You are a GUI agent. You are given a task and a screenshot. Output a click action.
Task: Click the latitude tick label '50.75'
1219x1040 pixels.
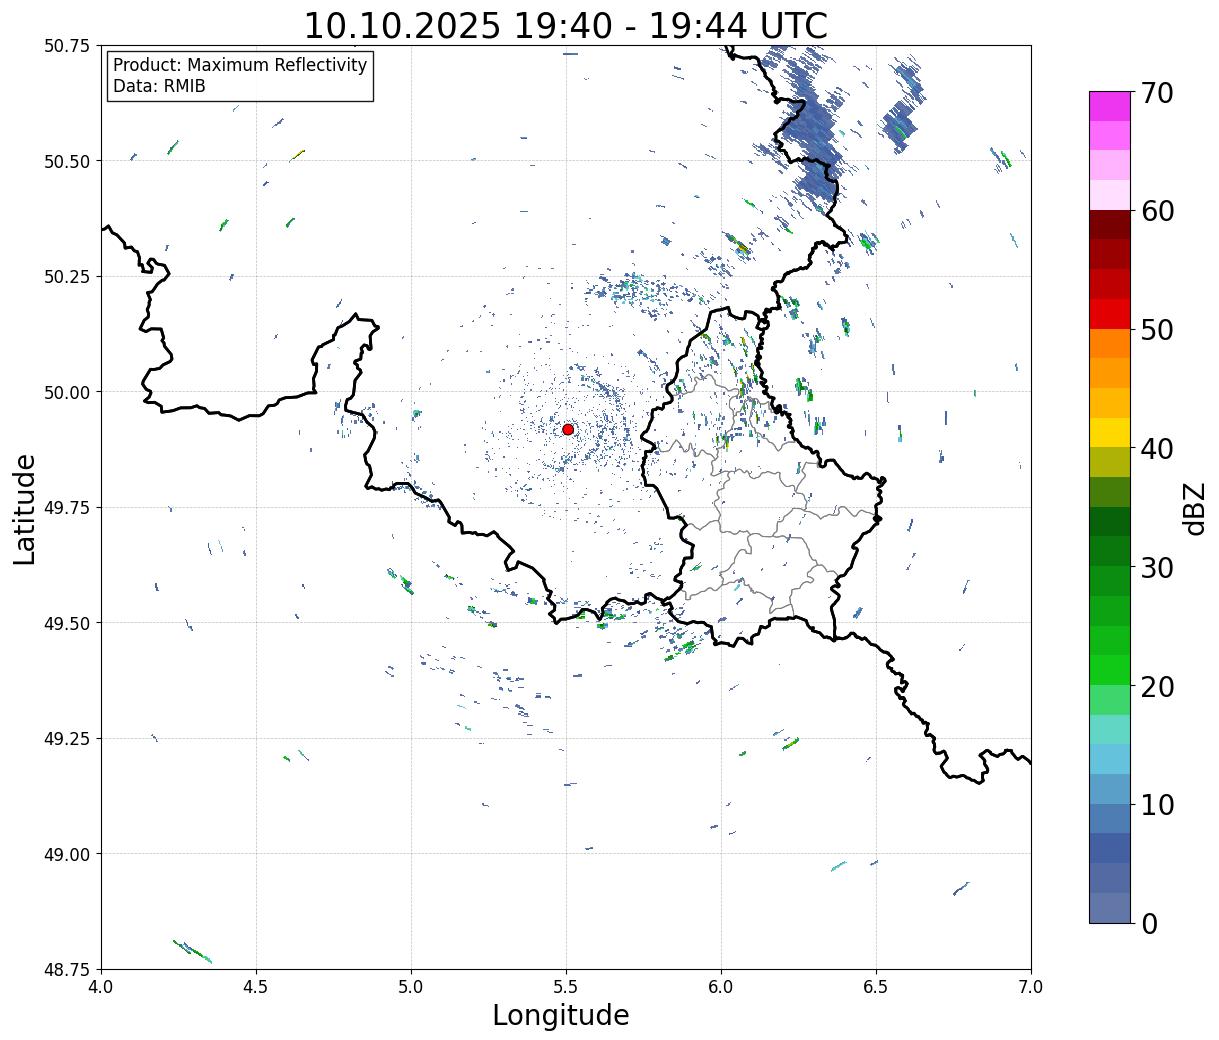pos(67,46)
